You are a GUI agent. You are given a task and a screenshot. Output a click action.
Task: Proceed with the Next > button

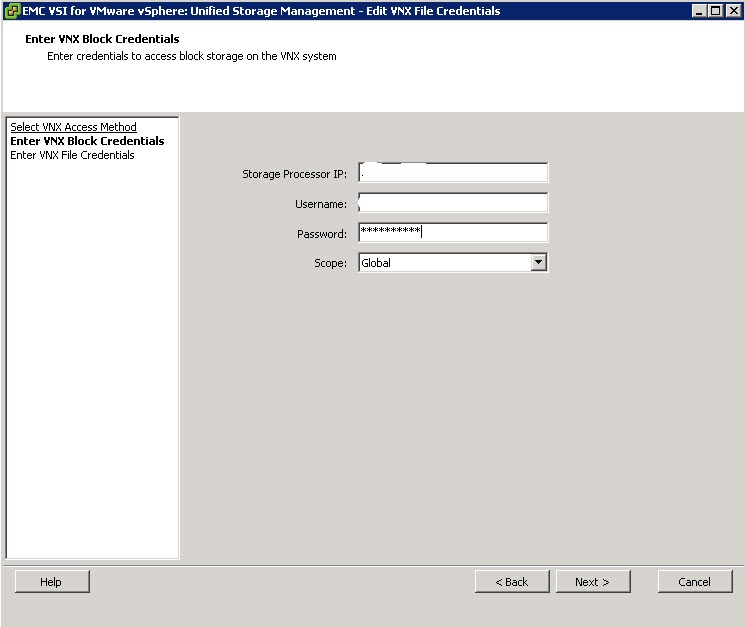click(x=592, y=582)
